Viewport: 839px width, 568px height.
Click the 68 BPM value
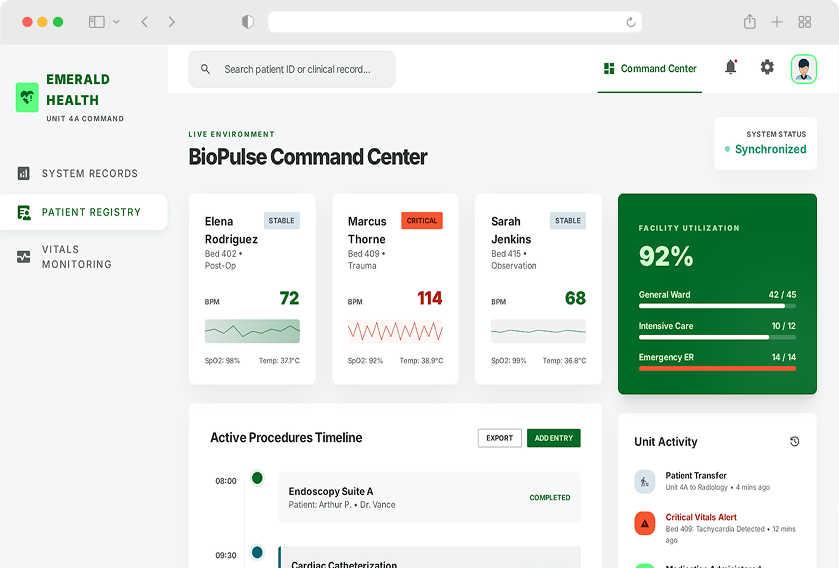pyautogui.click(x=575, y=298)
